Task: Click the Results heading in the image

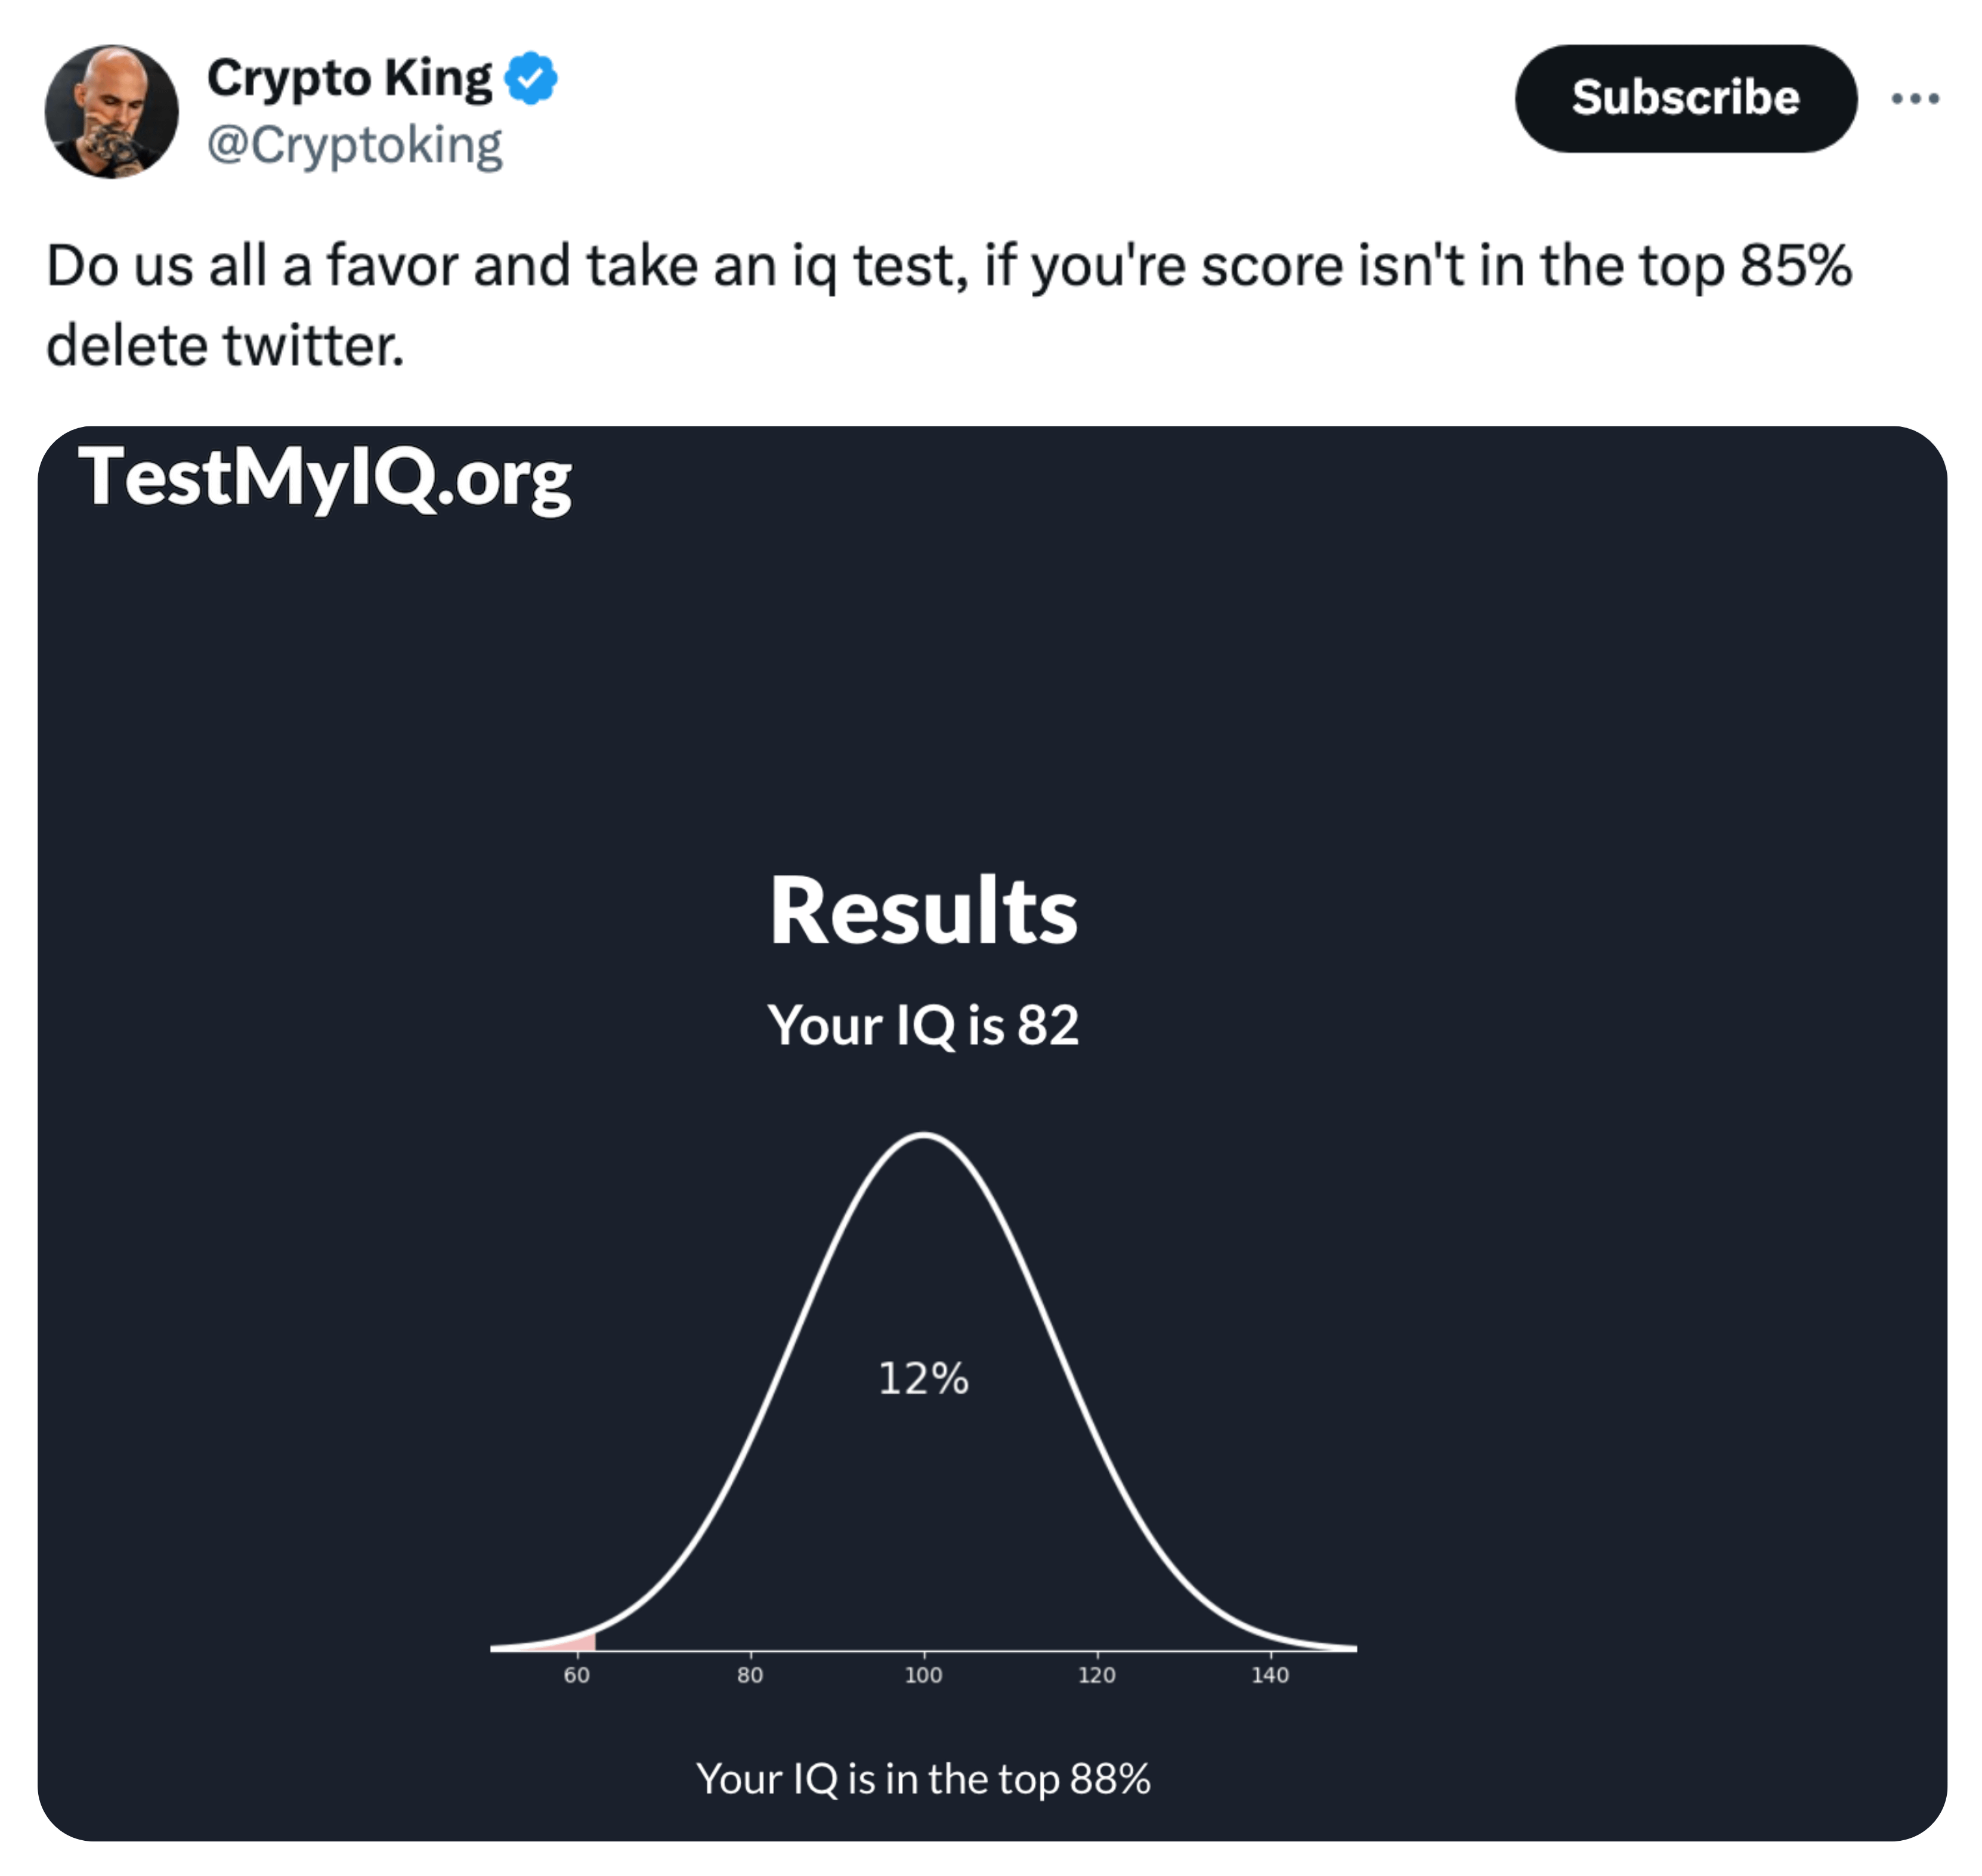Action: (923, 911)
